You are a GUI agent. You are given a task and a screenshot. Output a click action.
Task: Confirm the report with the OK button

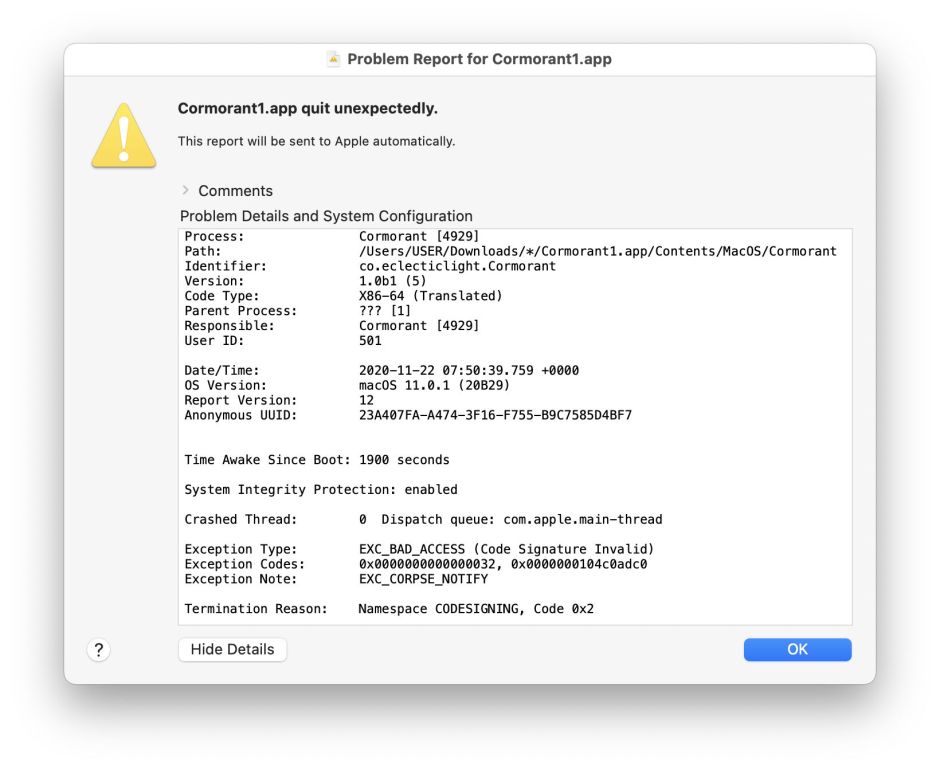797,650
